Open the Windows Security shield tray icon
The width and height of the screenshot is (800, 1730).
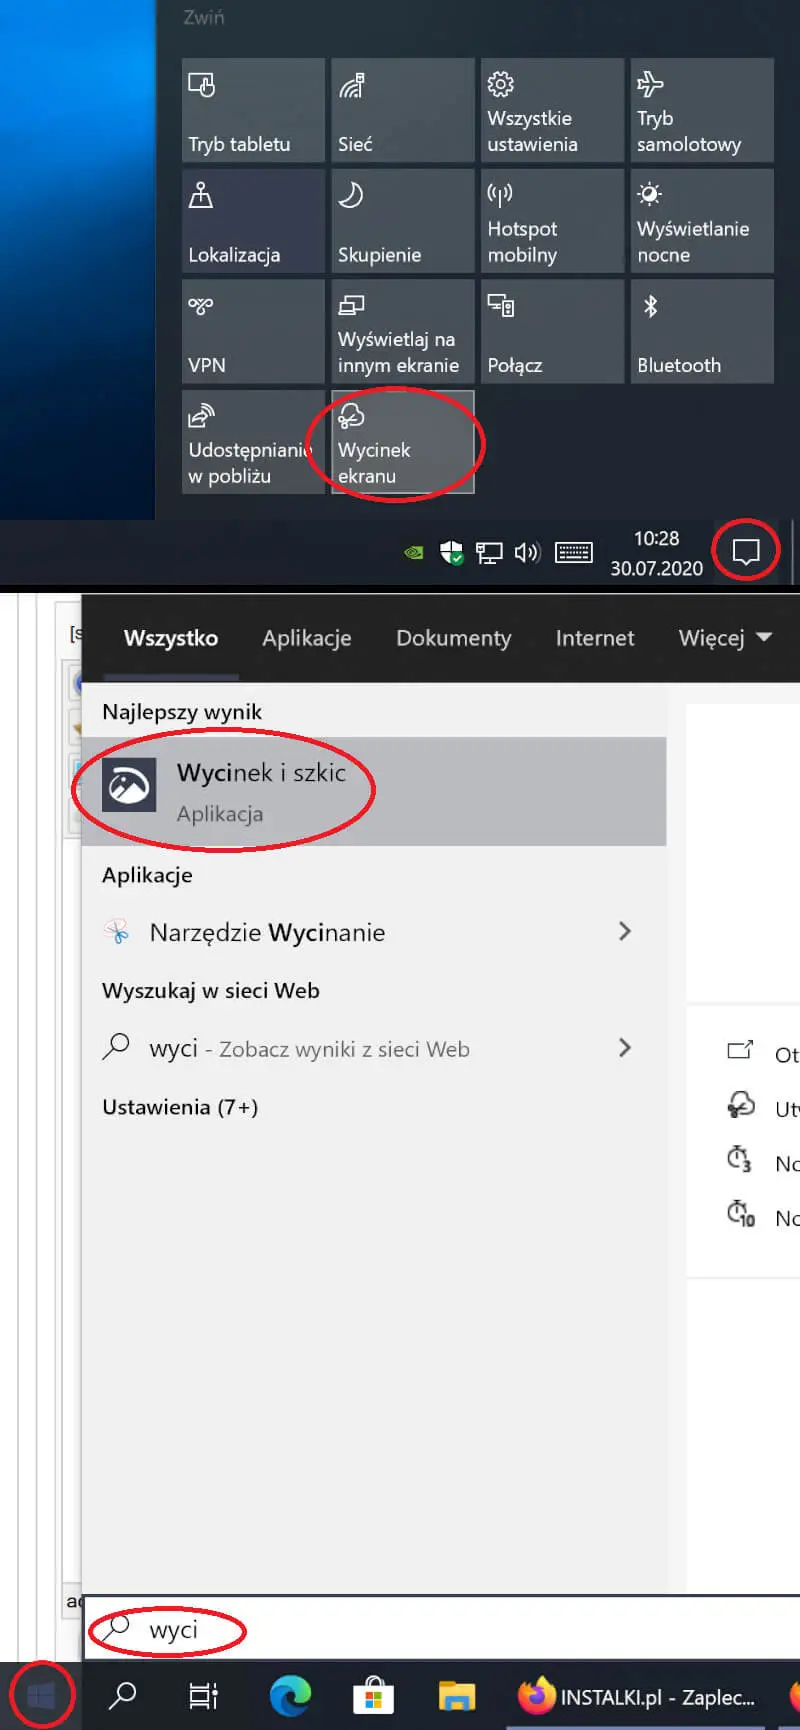(451, 552)
